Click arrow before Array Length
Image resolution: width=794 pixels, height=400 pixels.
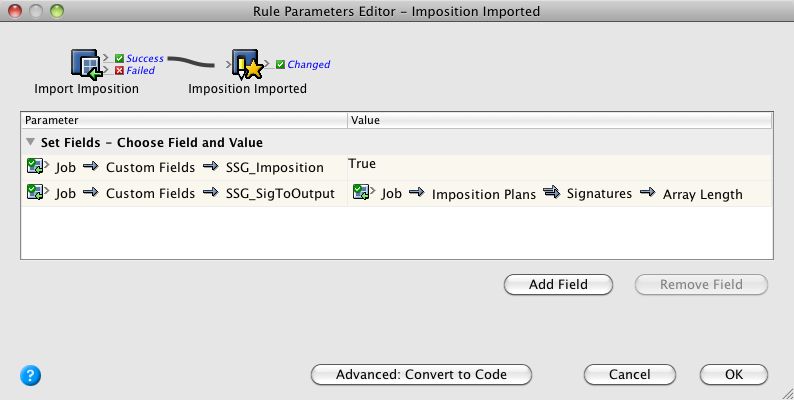pyautogui.click(x=648, y=192)
